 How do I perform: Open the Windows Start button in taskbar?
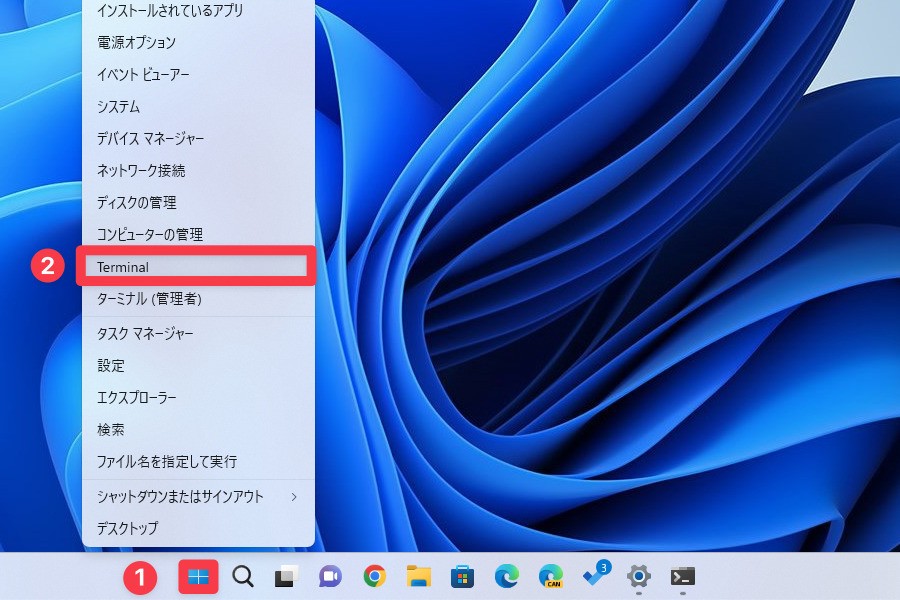click(x=198, y=576)
